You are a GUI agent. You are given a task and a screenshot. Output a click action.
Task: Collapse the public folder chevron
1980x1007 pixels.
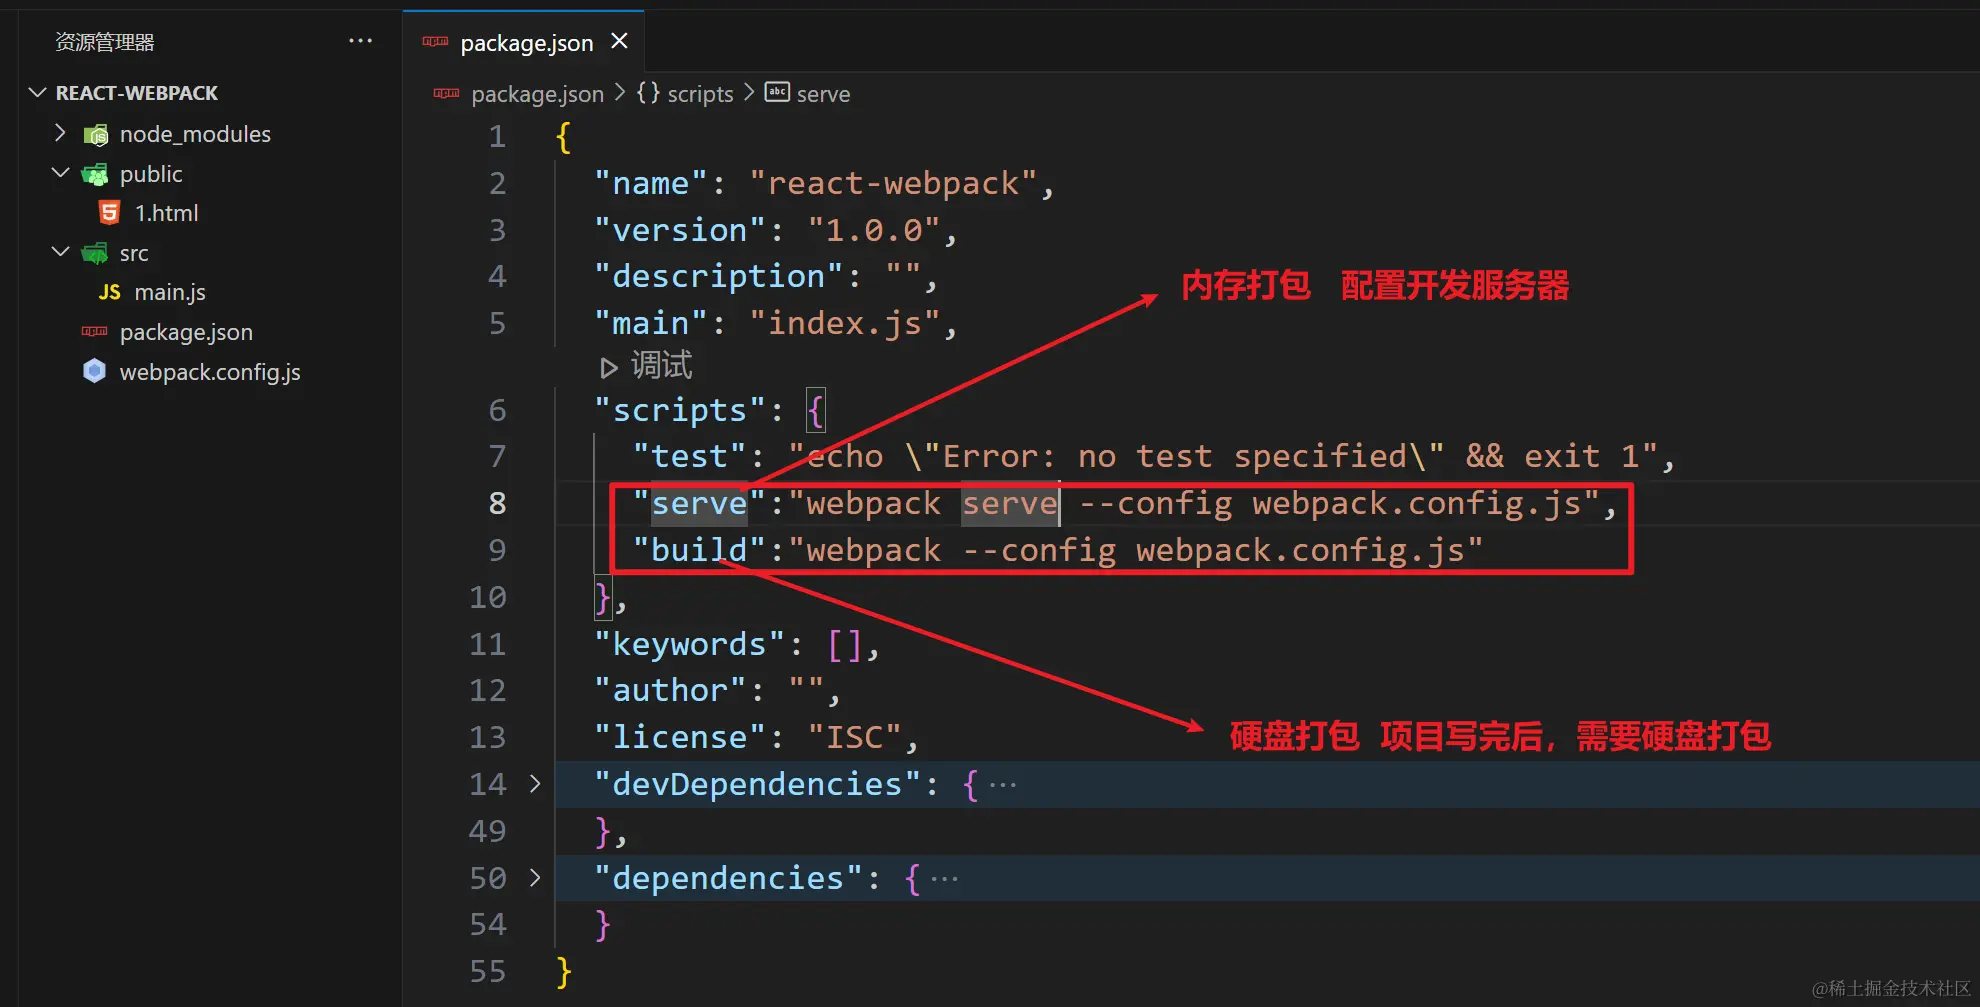pyautogui.click(x=60, y=173)
